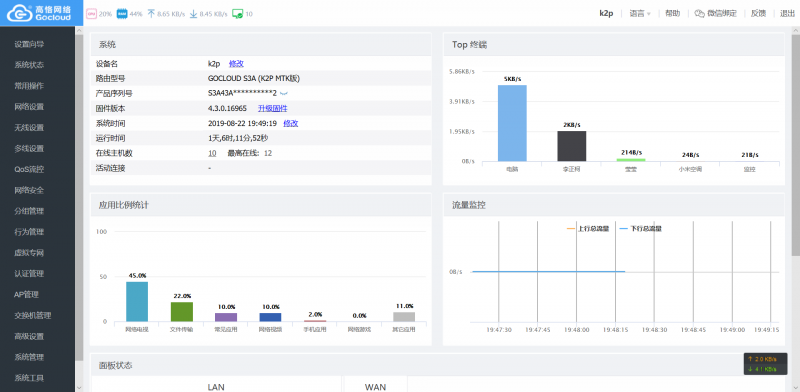Reveal full serial number with the chevron
Screen dimensions: 800x392
click(284, 93)
